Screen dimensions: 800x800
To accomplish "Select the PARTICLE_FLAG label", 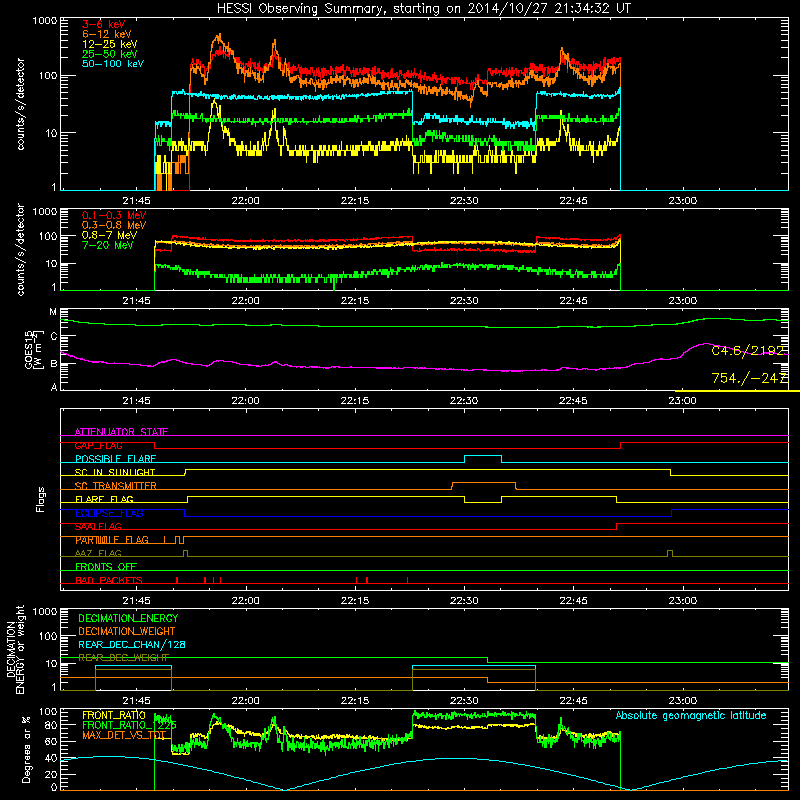I will point(112,540).
